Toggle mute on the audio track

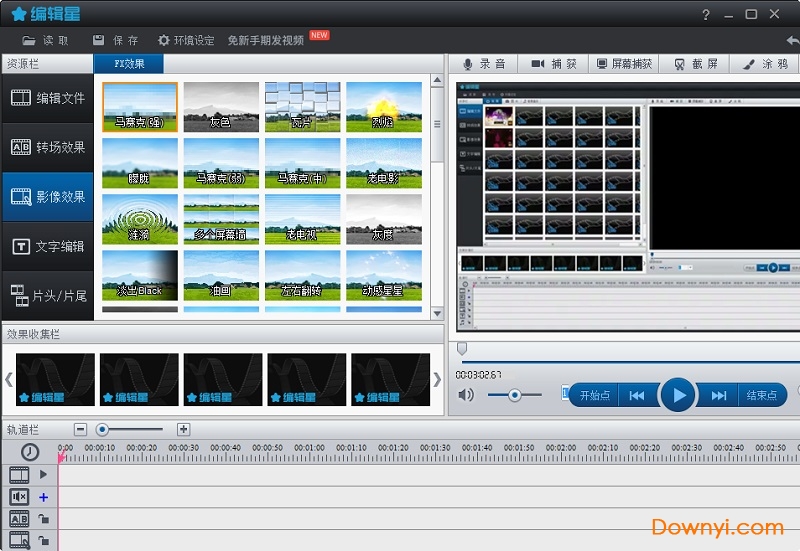[19, 497]
